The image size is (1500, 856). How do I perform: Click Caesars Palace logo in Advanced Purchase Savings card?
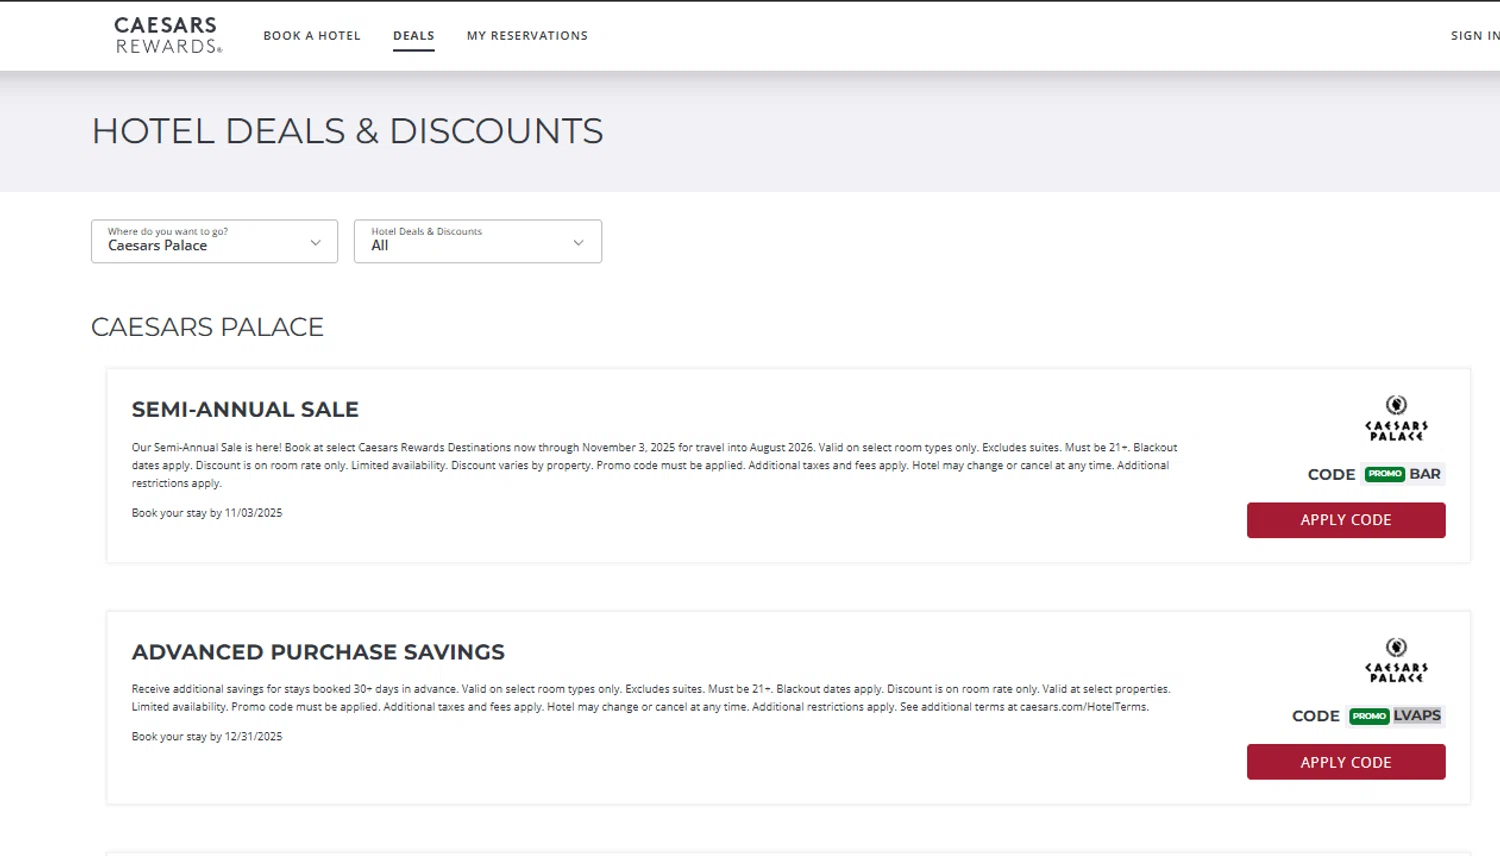click(x=1396, y=660)
